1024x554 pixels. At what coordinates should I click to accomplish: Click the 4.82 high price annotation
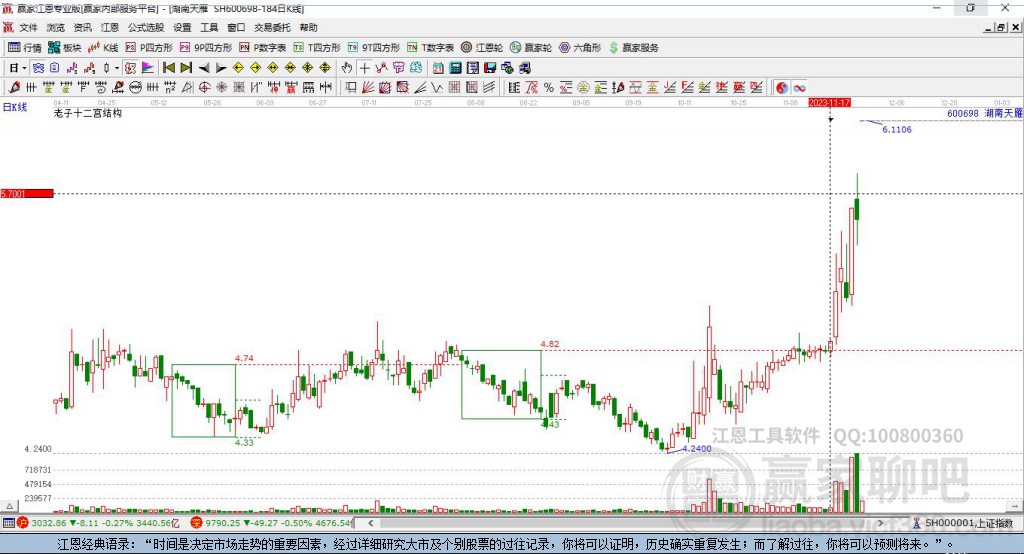point(549,344)
